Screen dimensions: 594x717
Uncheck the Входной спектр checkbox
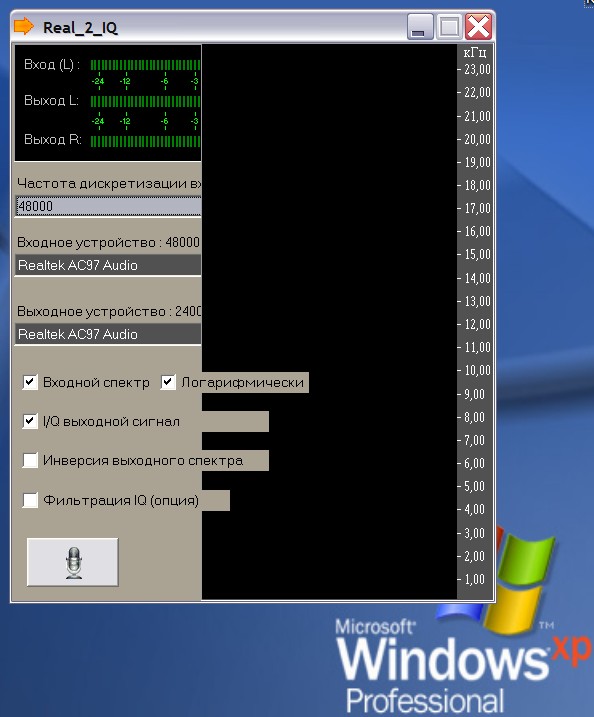click(30, 382)
